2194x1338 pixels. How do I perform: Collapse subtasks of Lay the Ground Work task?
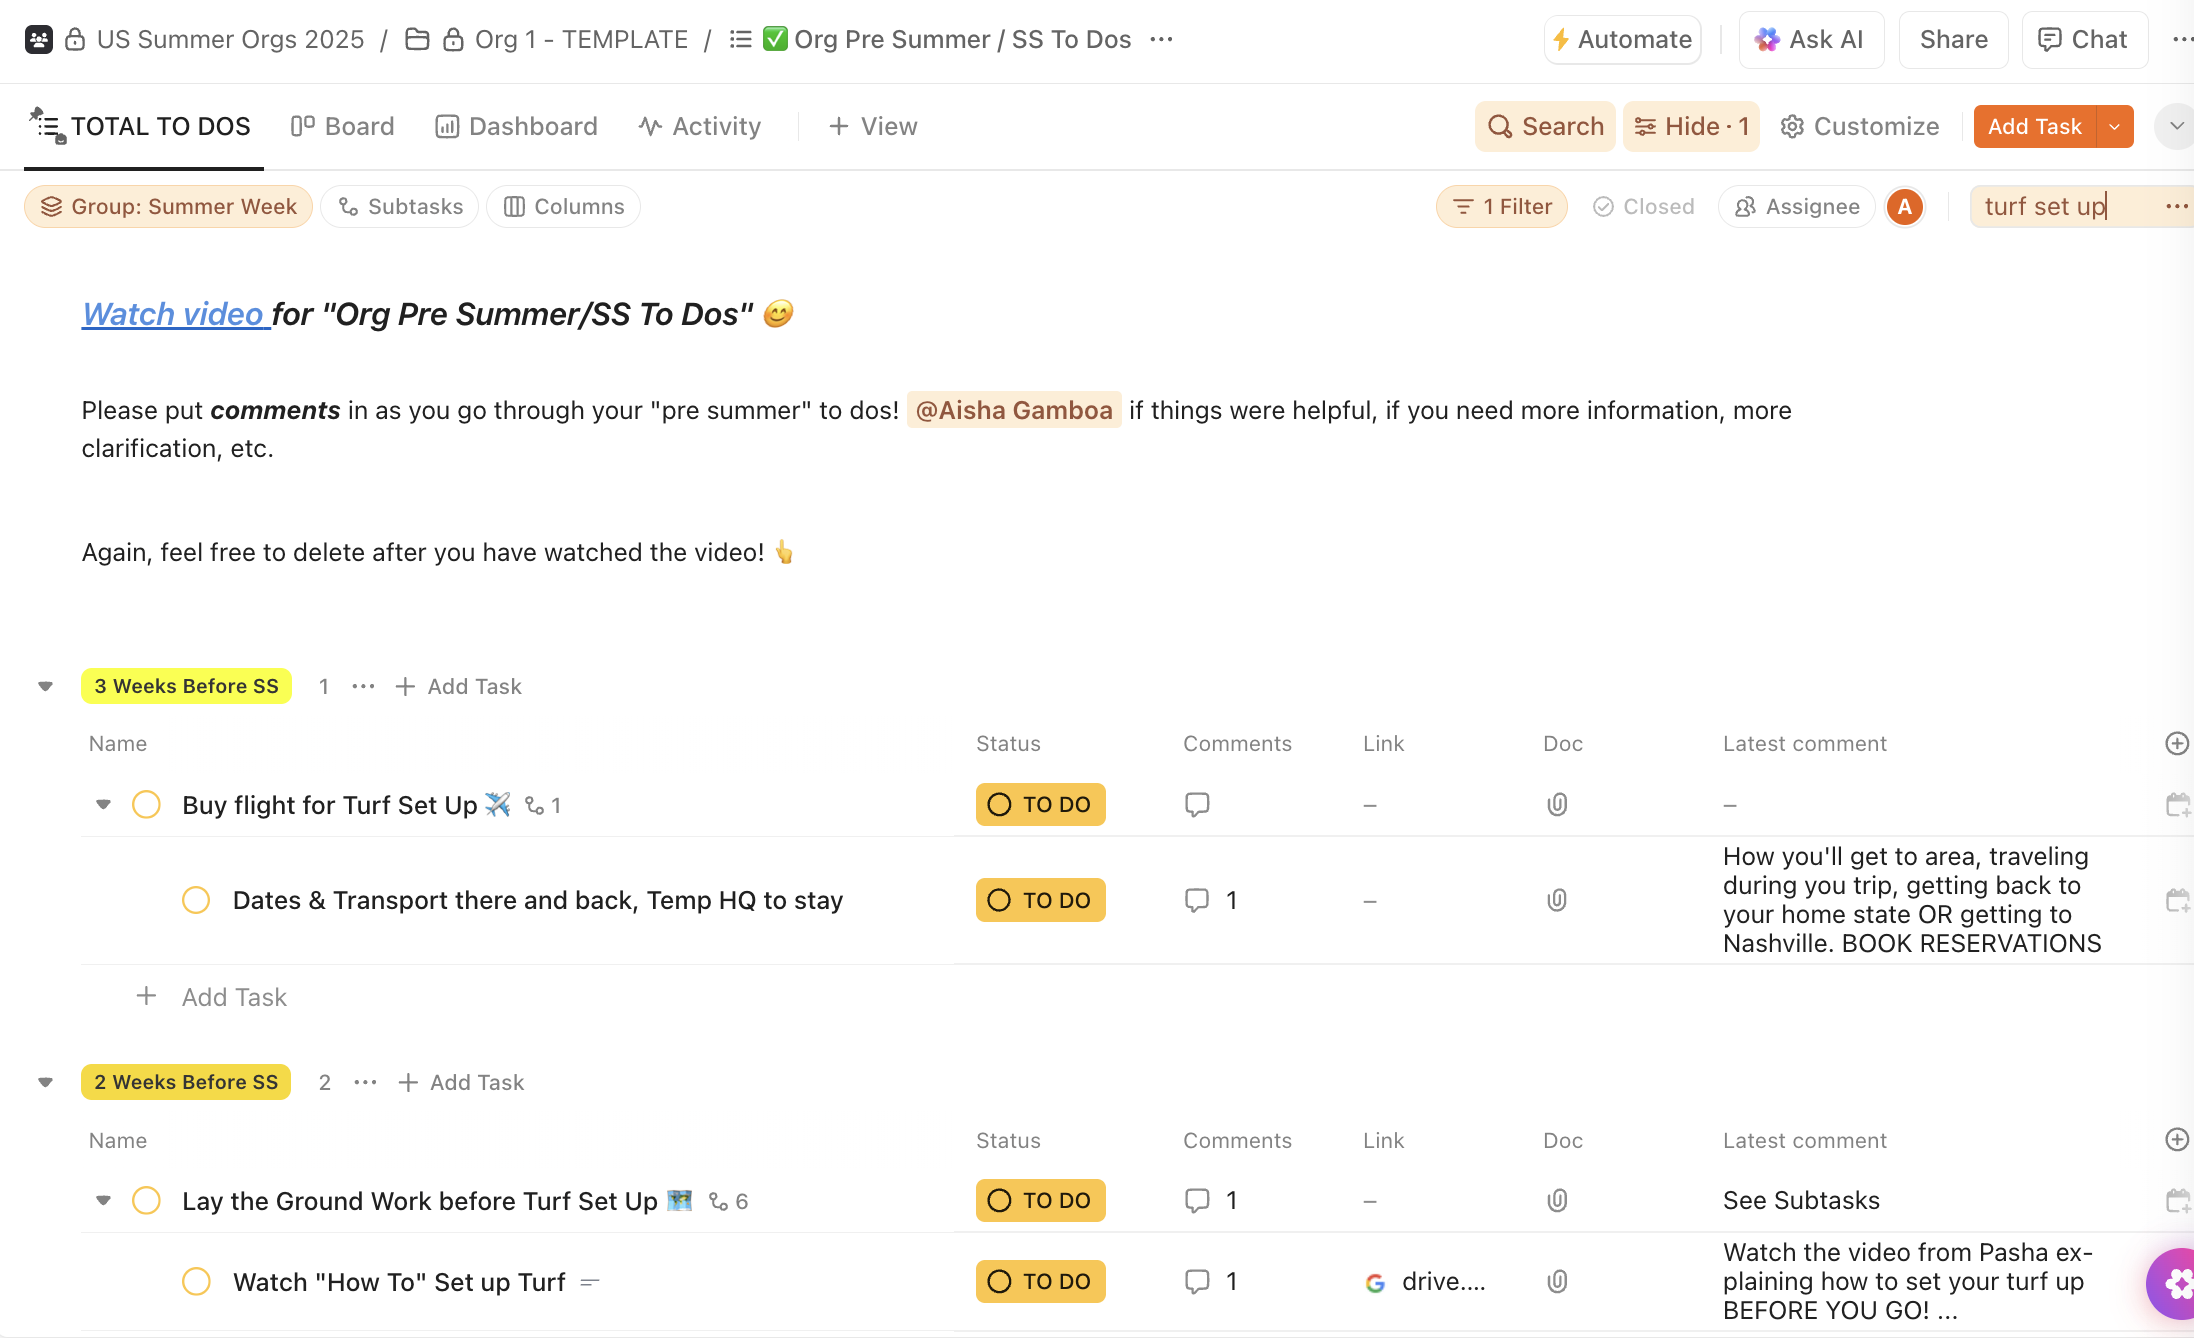[x=103, y=1201]
